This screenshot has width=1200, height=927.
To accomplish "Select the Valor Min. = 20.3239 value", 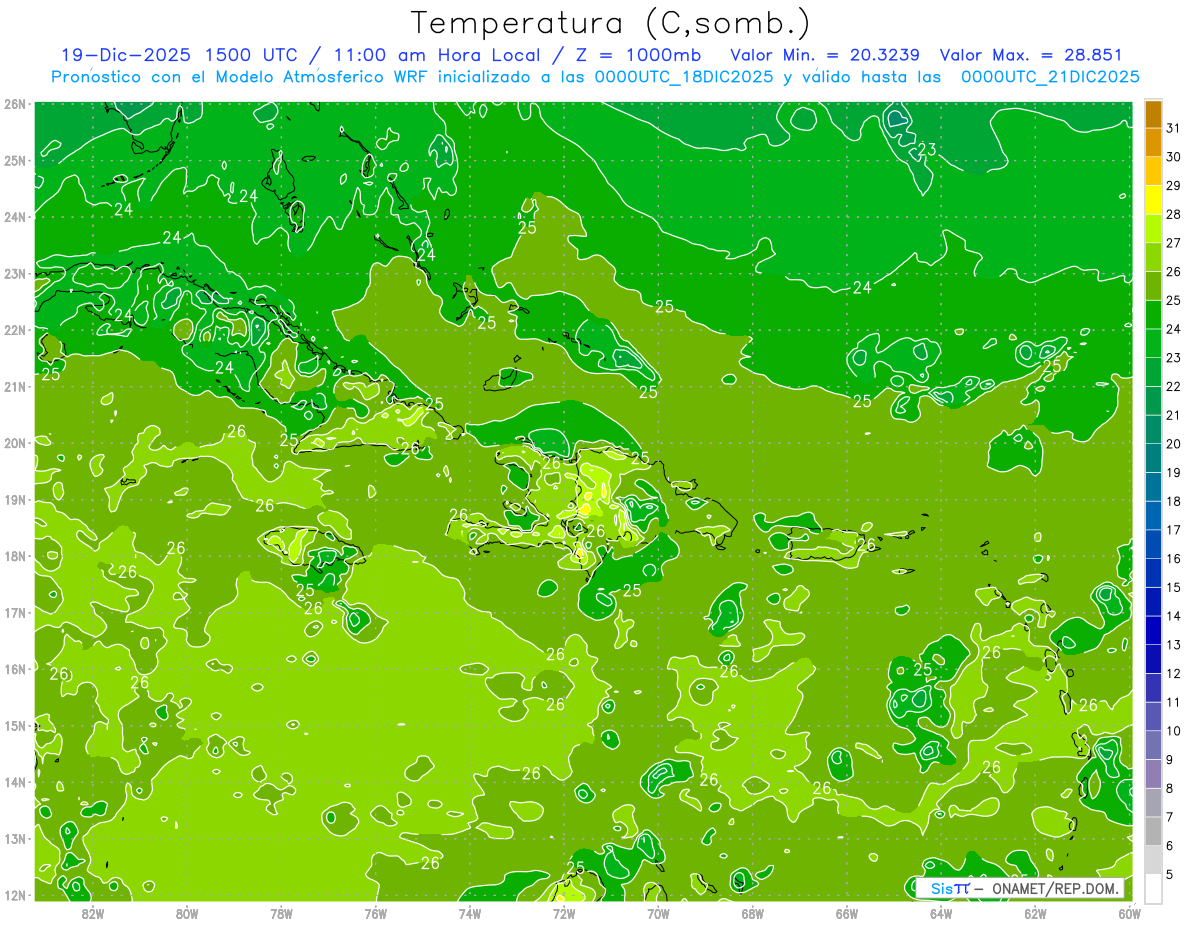I will (x=825, y=55).
